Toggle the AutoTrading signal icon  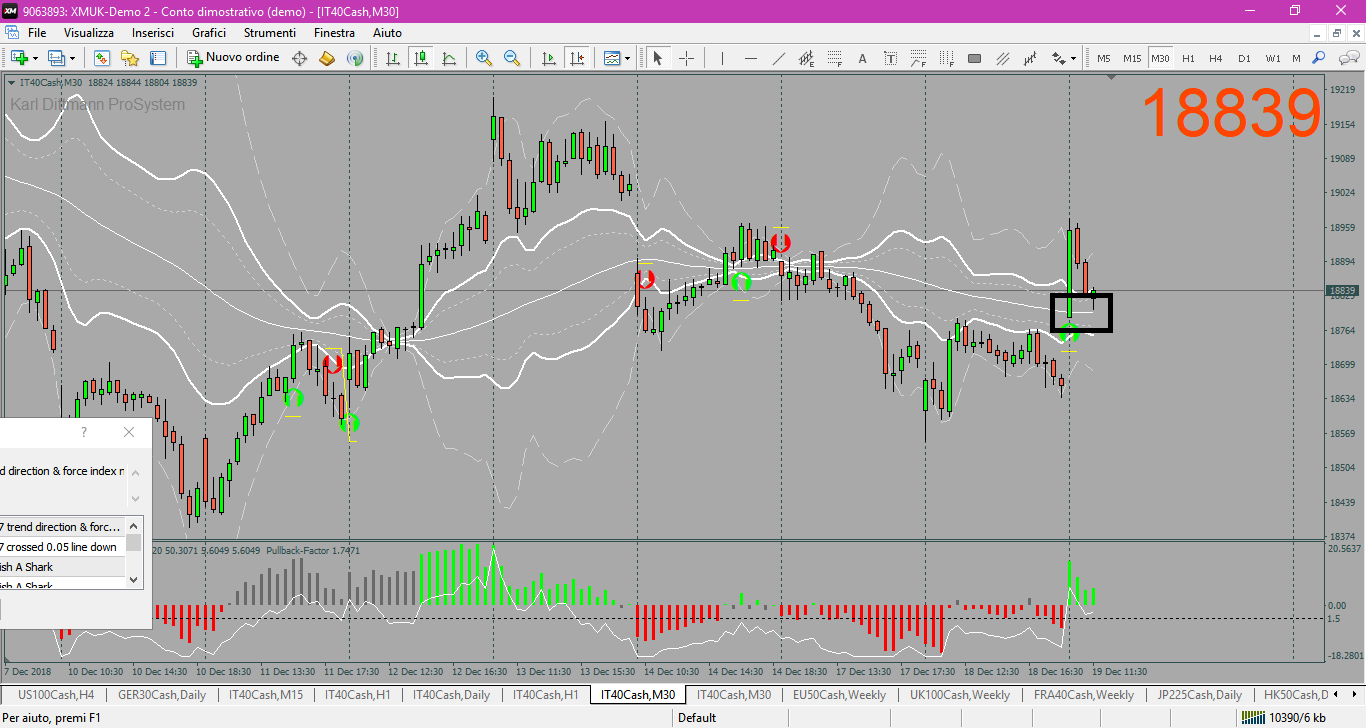pyautogui.click(x=354, y=58)
